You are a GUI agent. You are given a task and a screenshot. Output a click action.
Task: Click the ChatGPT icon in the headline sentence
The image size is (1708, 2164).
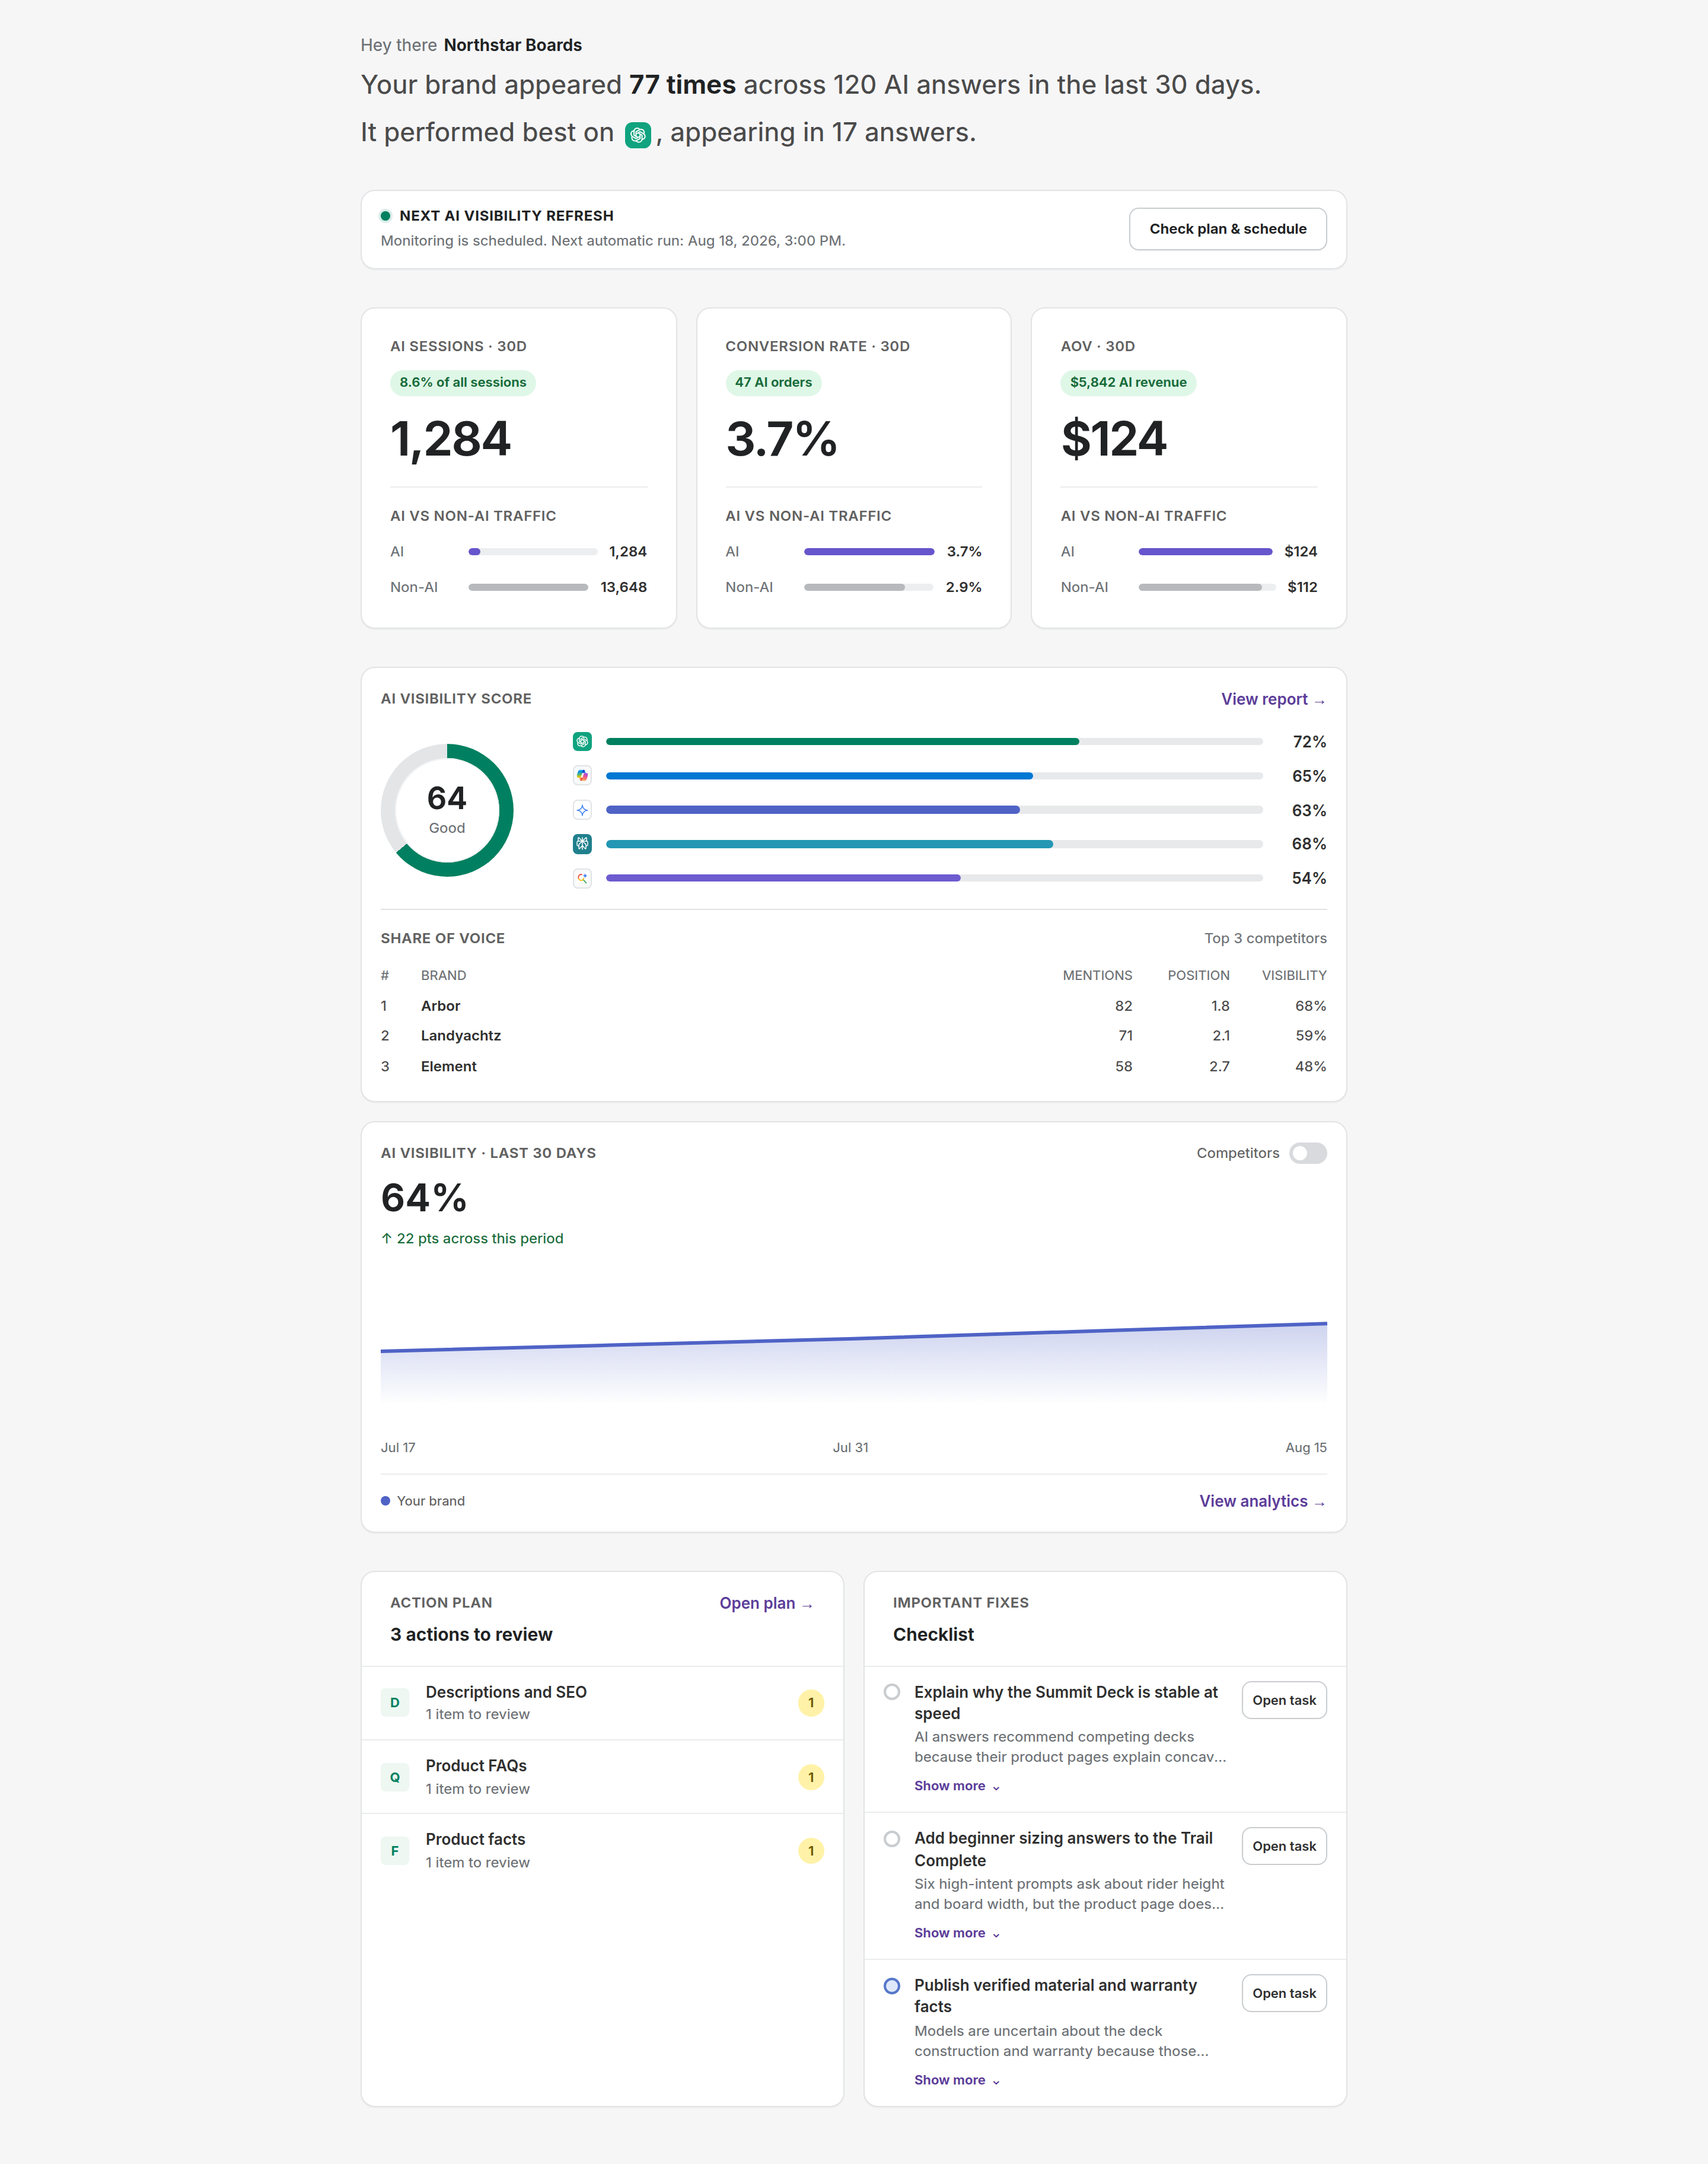[x=638, y=134]
